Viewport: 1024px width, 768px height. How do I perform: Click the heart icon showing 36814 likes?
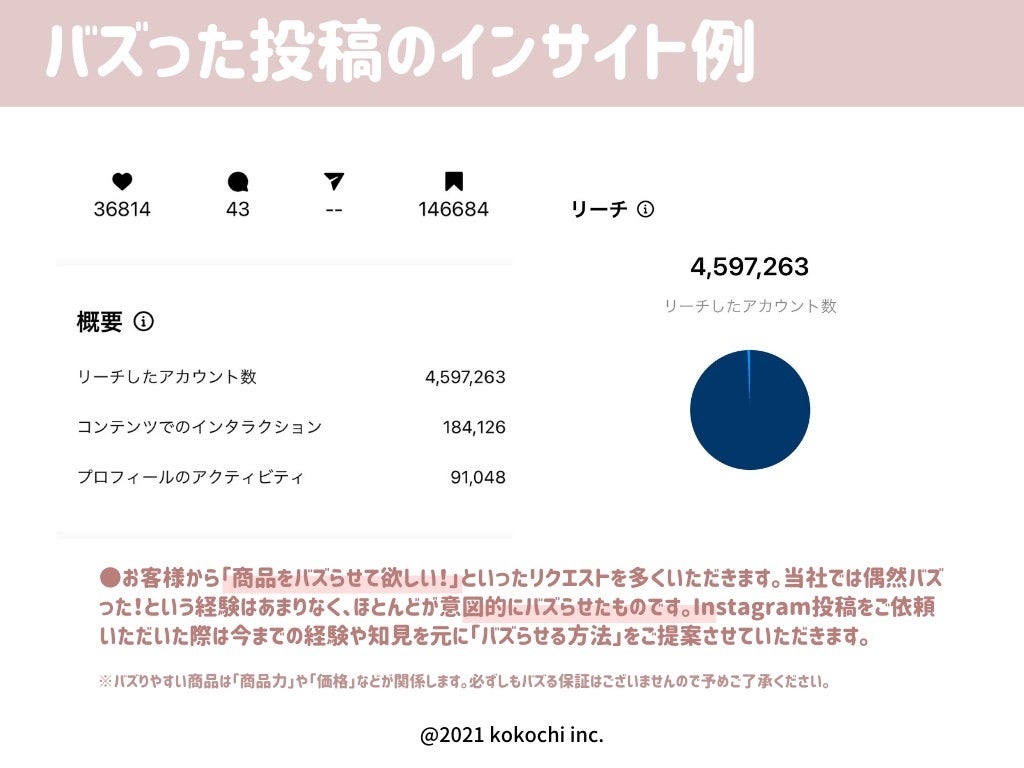pyautogui.click(x=120, y=181)
